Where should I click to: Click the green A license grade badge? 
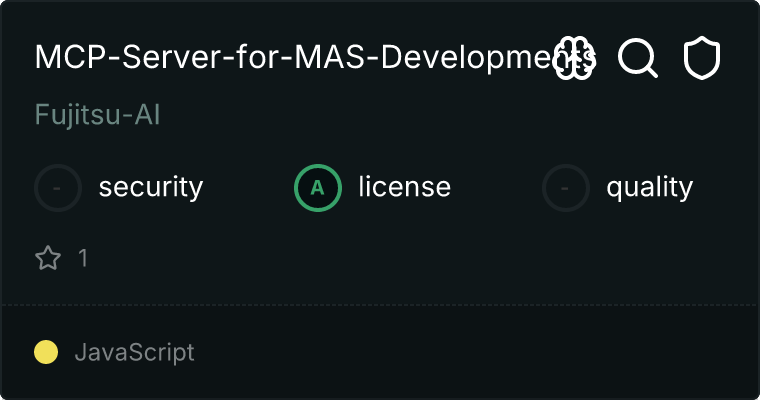pyautogui.click(x=318, y=188)
